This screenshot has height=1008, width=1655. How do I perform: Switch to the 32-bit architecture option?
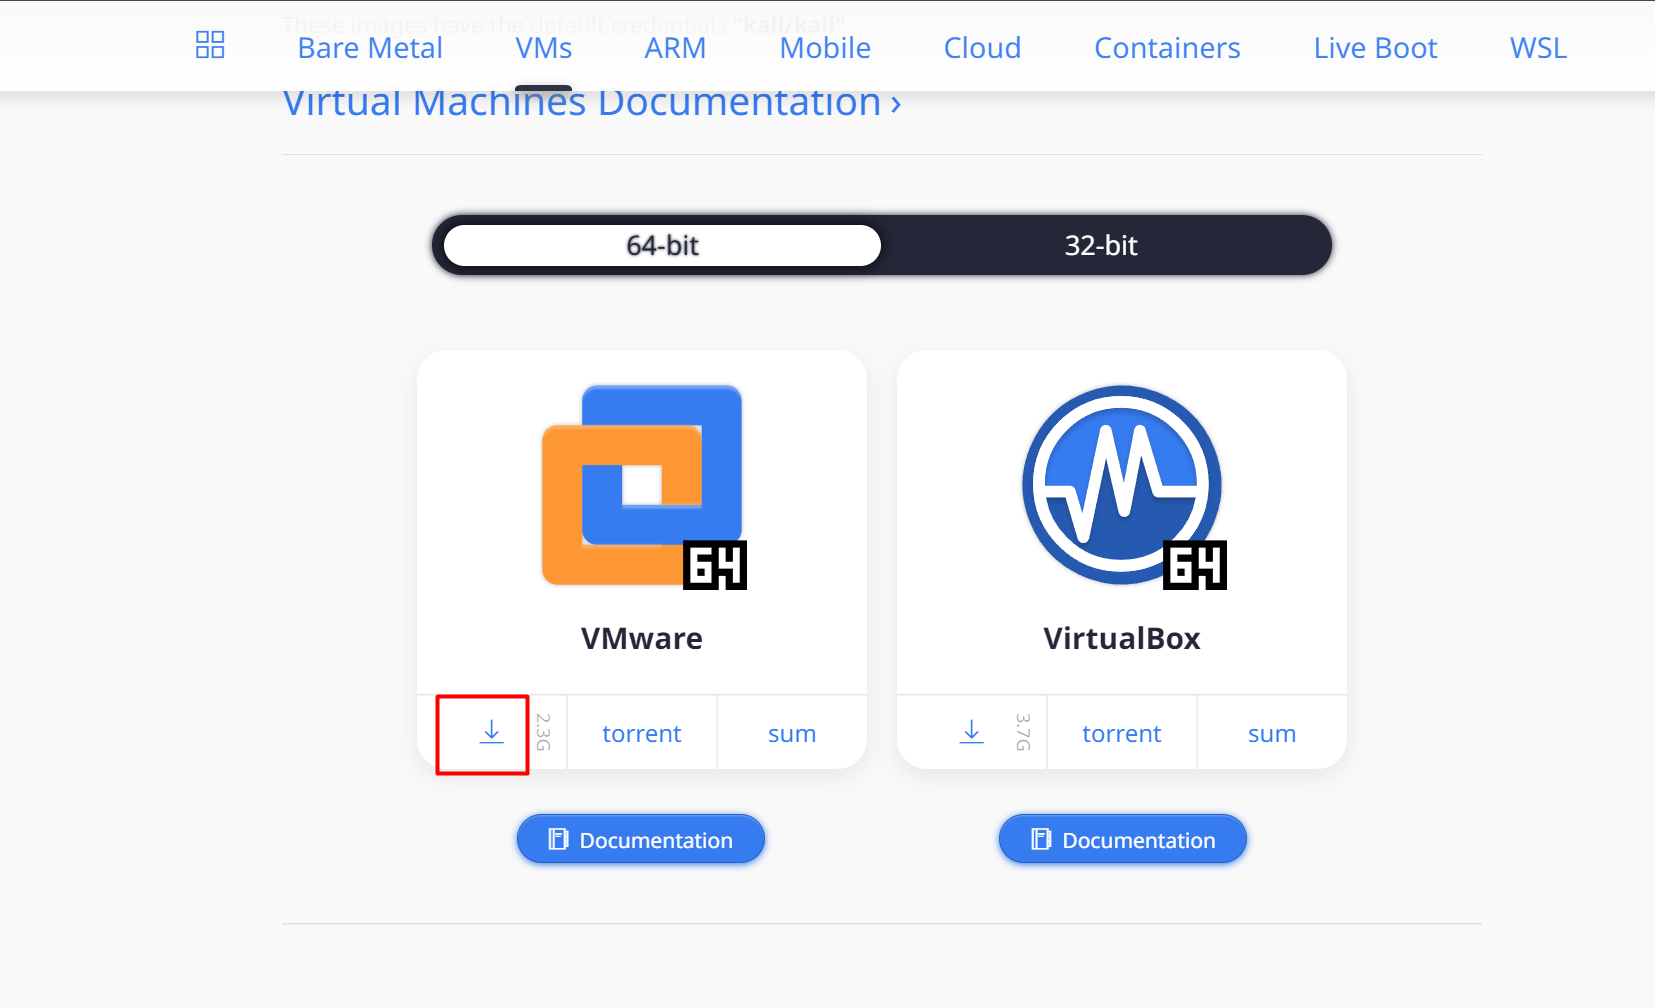click(1100, 245)
